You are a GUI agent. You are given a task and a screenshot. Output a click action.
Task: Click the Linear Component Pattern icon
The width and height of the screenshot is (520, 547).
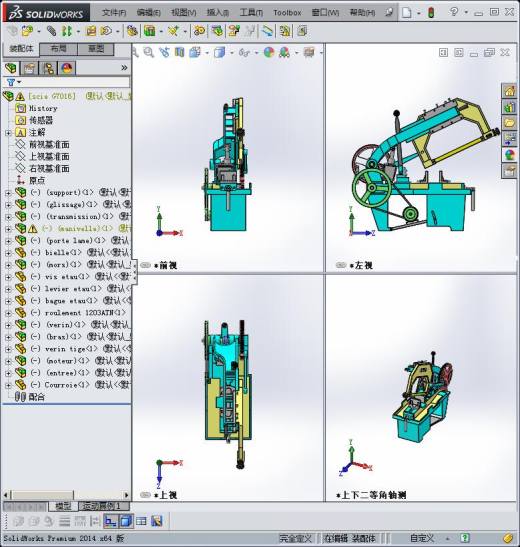click(x=66, y=31)
